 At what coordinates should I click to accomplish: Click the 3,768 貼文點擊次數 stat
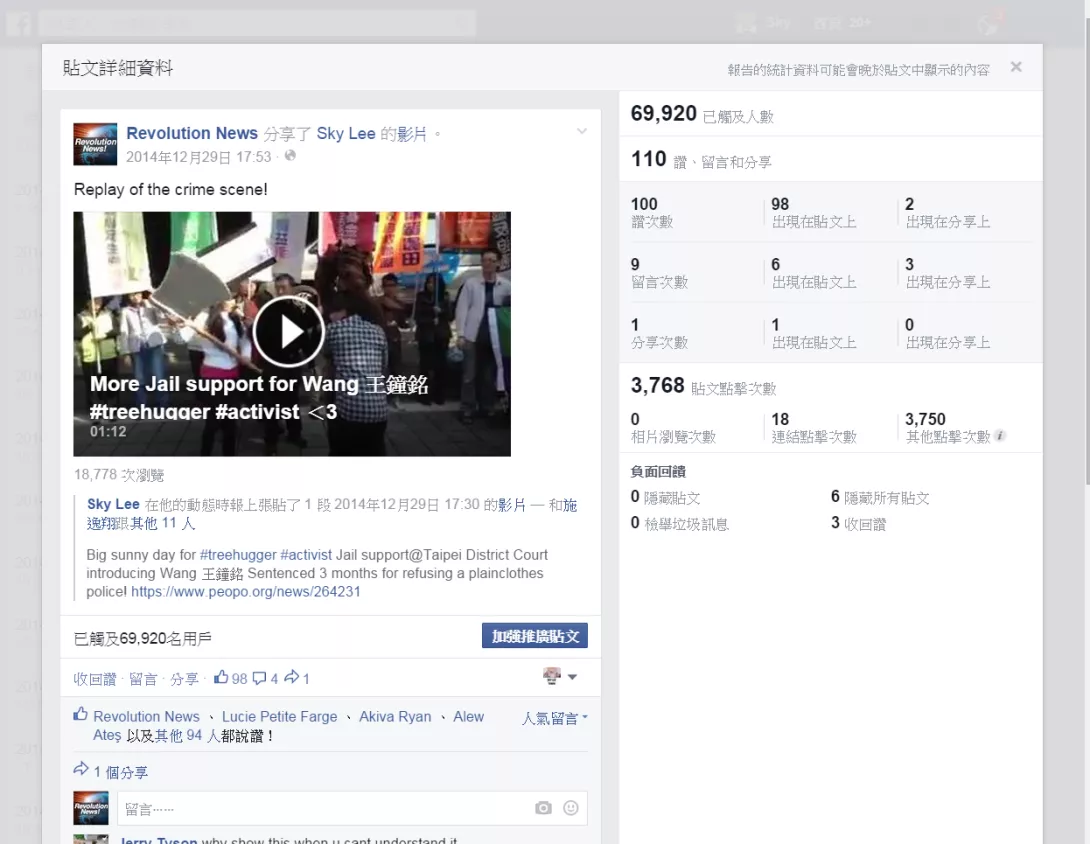[703, 386]
